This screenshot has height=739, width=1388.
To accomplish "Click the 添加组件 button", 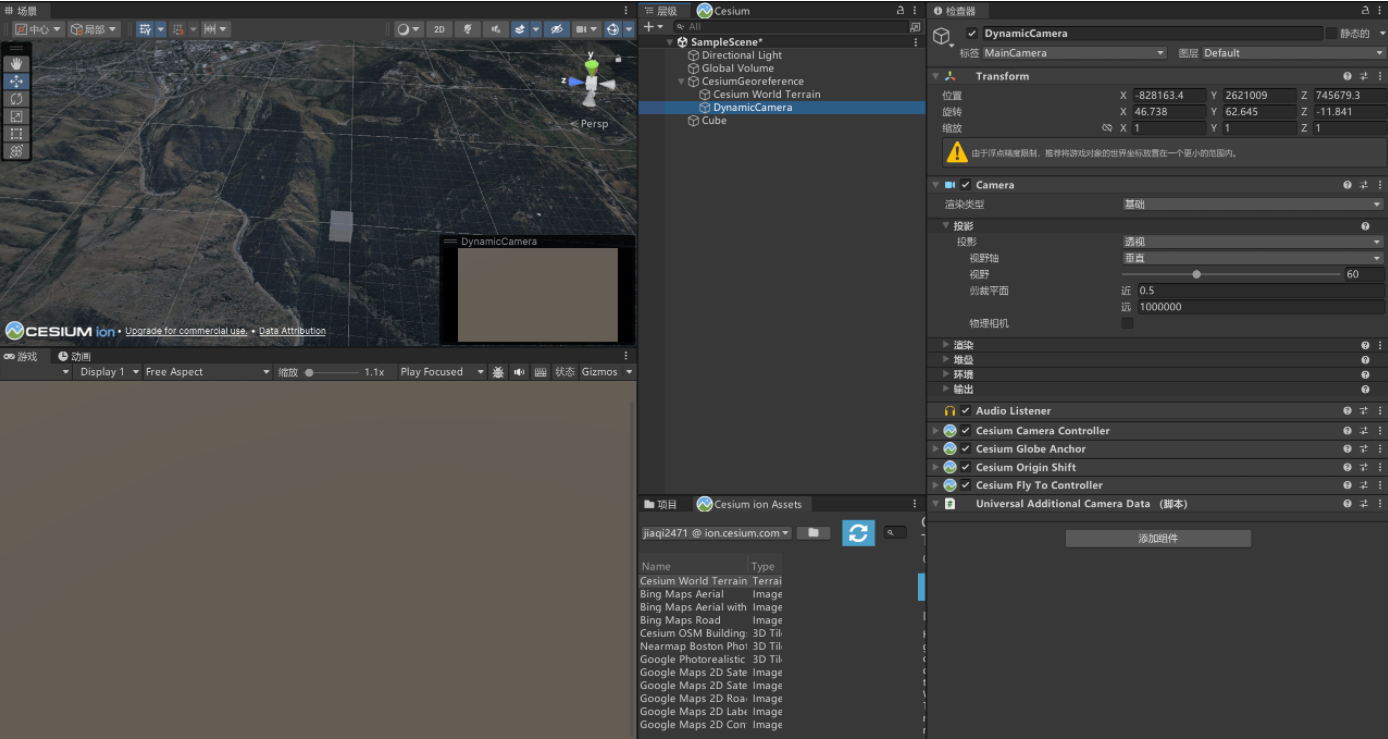I will (x=1158, y=538).
